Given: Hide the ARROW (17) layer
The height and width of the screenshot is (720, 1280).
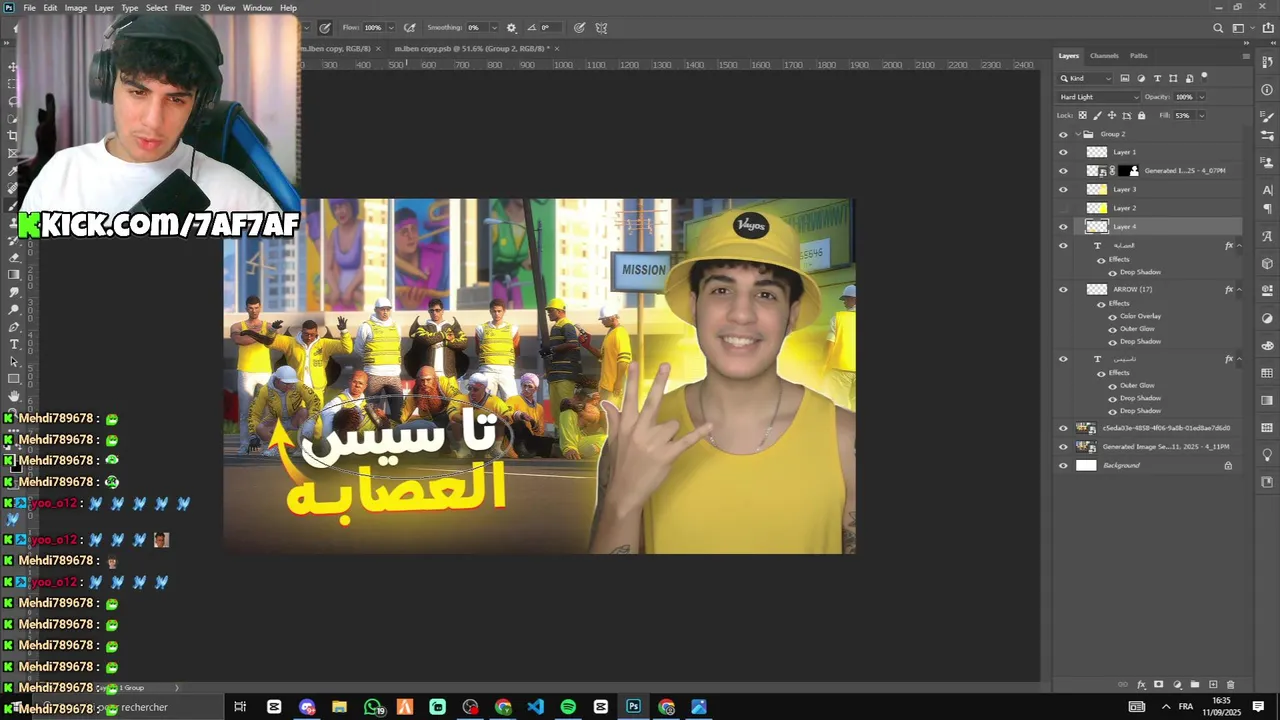Looking at the screenshot, I should [x=1063, y=290].
